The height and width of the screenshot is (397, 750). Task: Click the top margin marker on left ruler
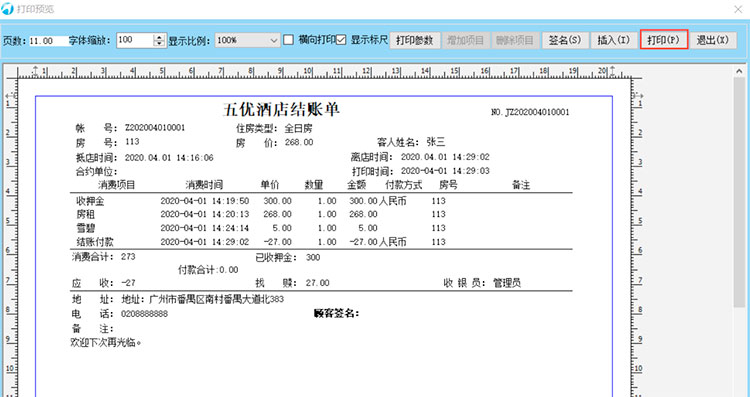(10, 97)
